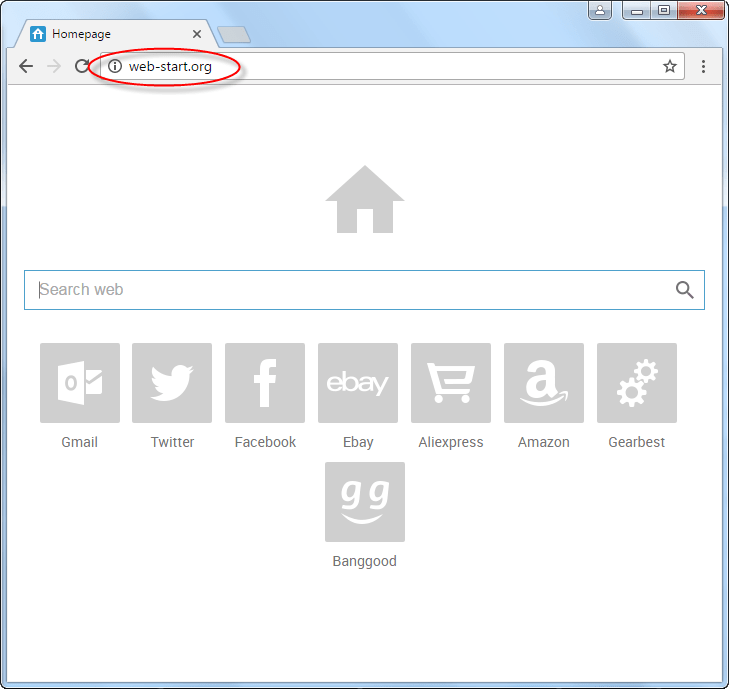The image size is (729, 689).
Task: Click the Facebook text label
Action: tap(265, 442)
